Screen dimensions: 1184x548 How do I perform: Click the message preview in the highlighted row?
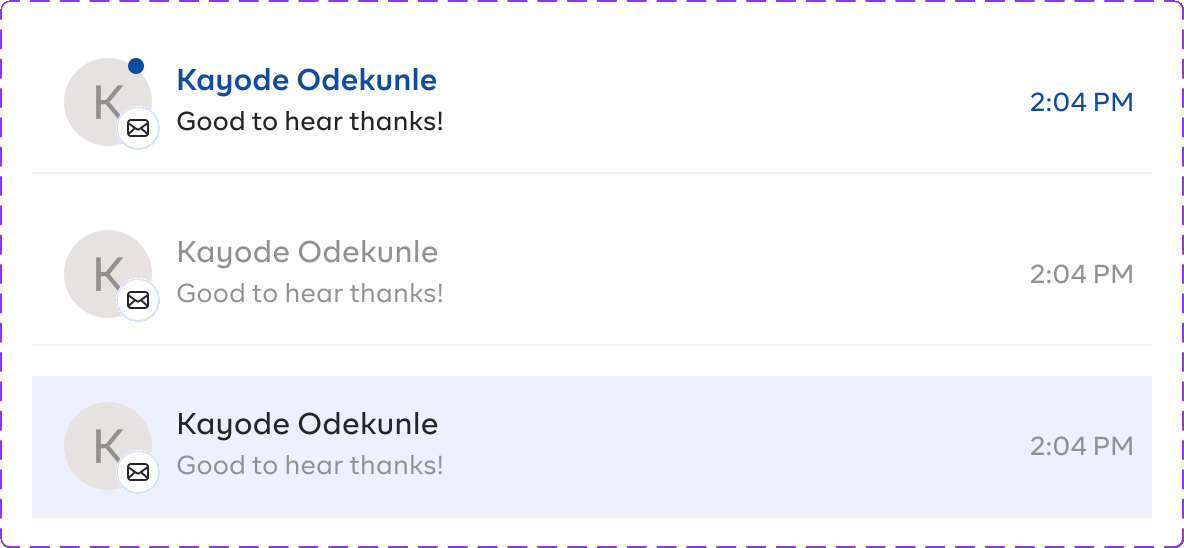(309, 466)
